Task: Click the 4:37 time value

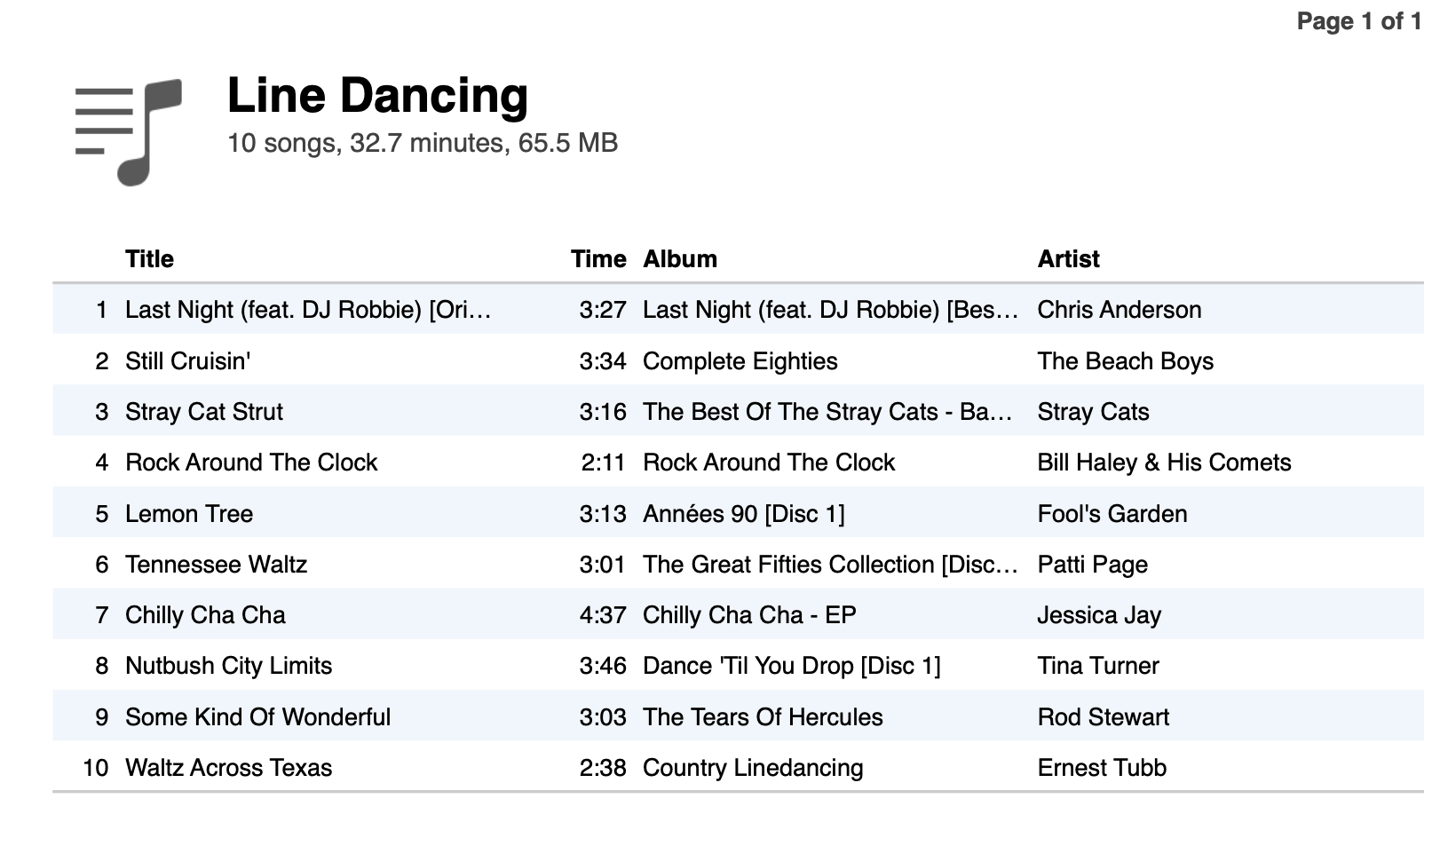Action: [x=603, y=615]
